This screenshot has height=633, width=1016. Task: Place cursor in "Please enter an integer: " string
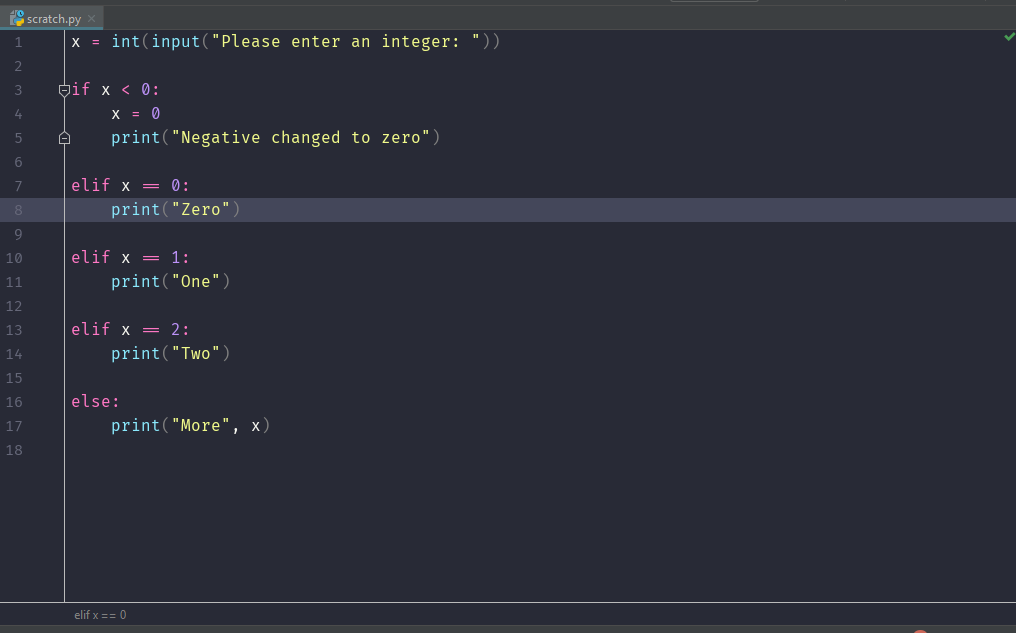346,41
